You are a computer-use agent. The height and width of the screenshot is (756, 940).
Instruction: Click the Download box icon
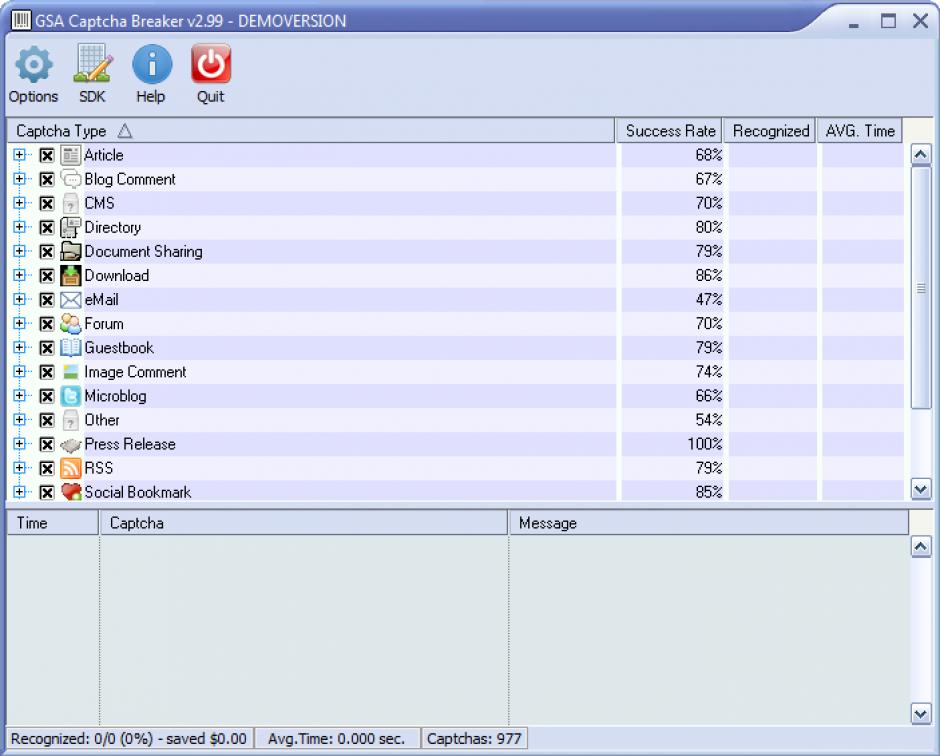(71, 275)
